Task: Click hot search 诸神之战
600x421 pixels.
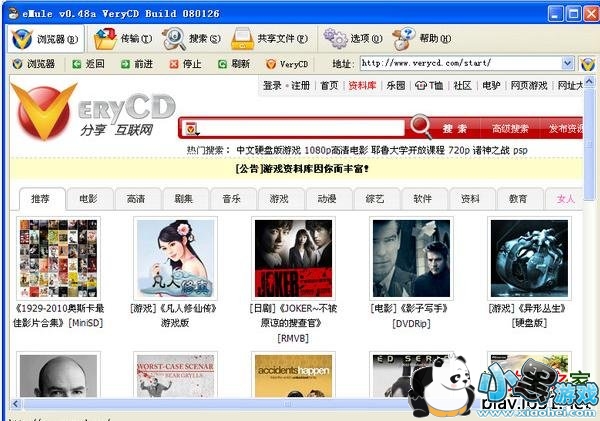Action: (x=491, y=150)
